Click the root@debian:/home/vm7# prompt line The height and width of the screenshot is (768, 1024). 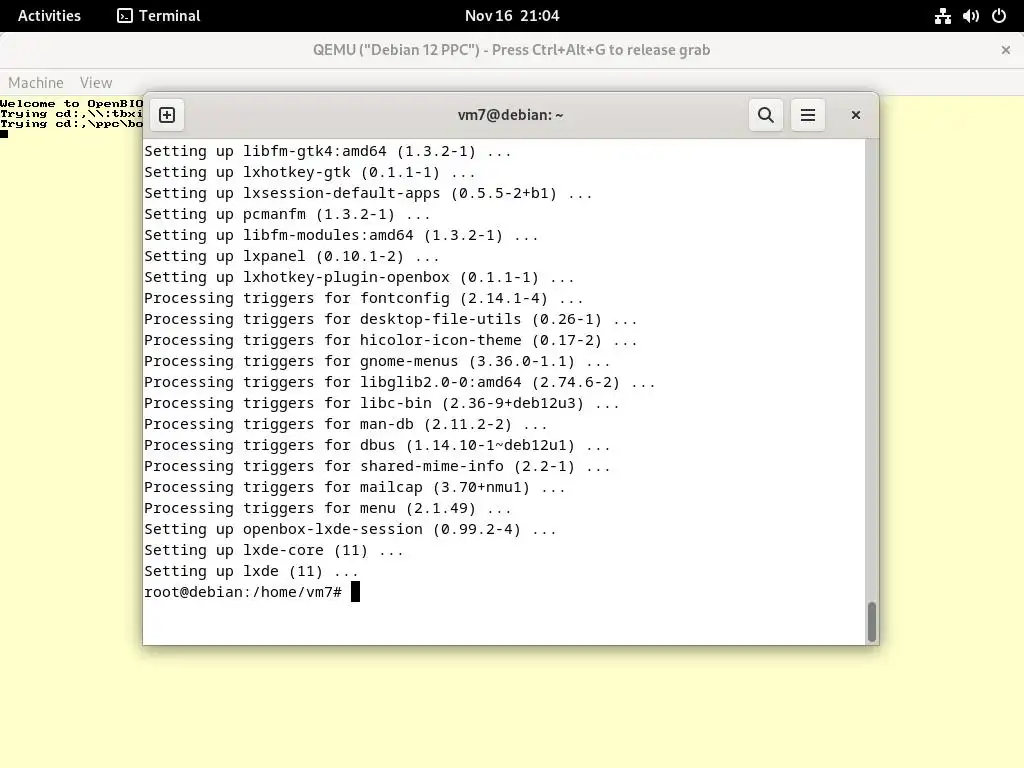point(252,592)
